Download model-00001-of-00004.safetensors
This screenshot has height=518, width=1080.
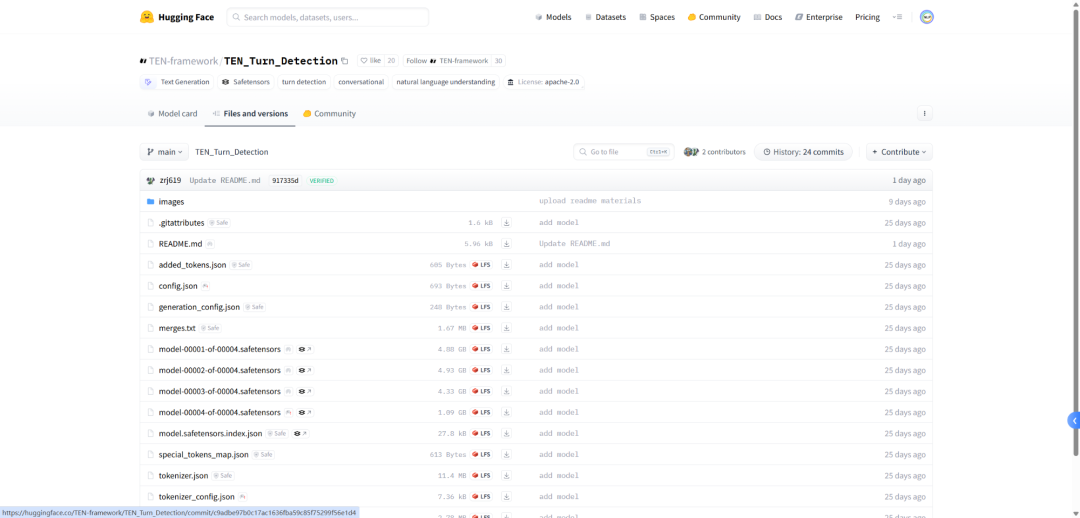click(506, 349)
